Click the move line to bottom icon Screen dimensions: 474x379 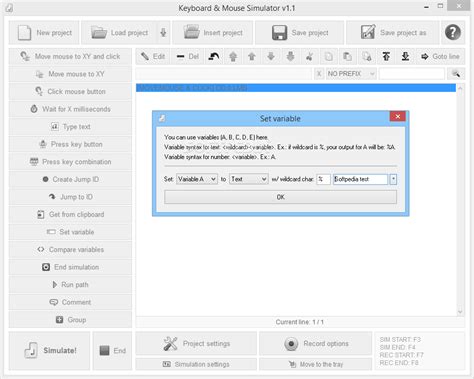pos(290,56)
